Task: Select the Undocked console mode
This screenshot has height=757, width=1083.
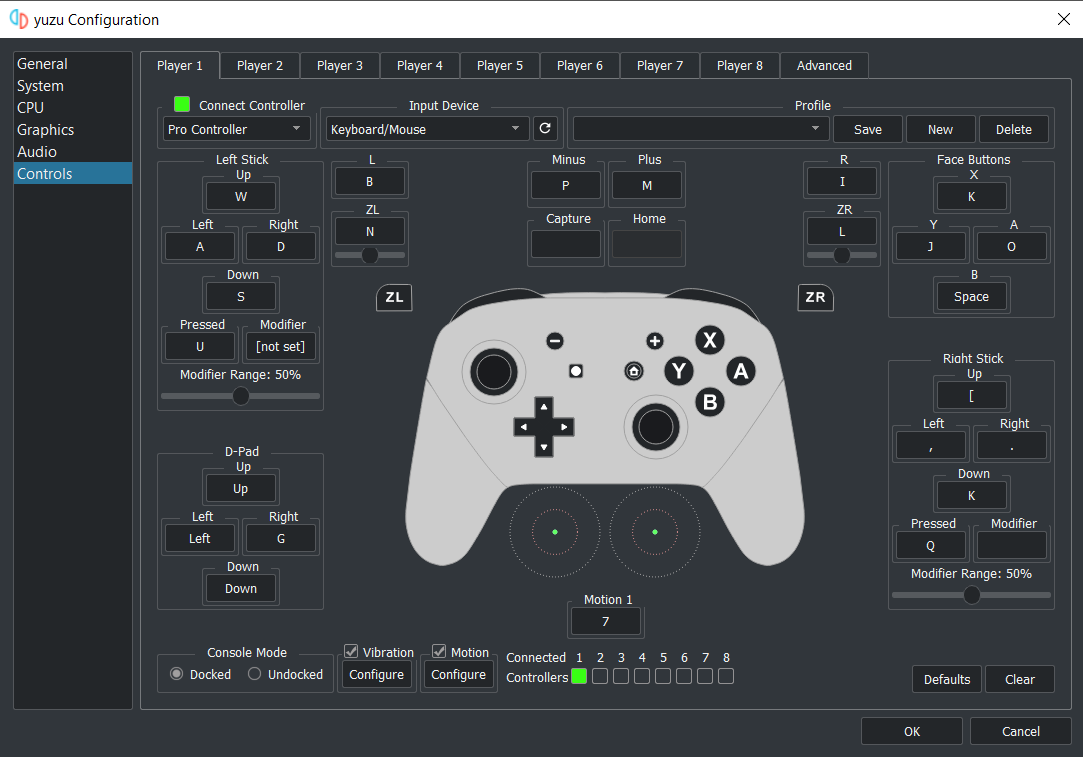Action: coord(254,673)
